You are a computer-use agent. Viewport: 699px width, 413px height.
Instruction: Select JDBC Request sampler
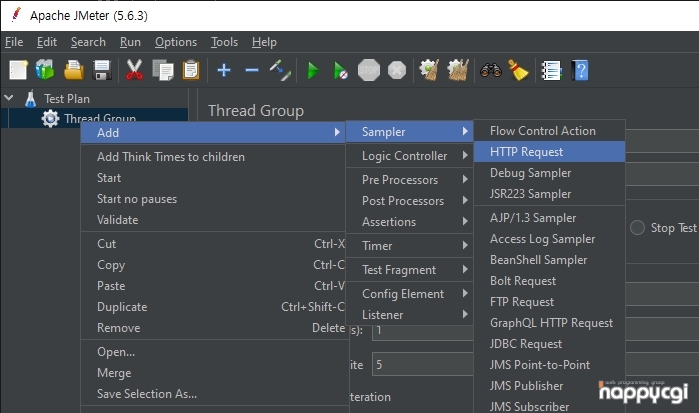[x=550, y=343]
